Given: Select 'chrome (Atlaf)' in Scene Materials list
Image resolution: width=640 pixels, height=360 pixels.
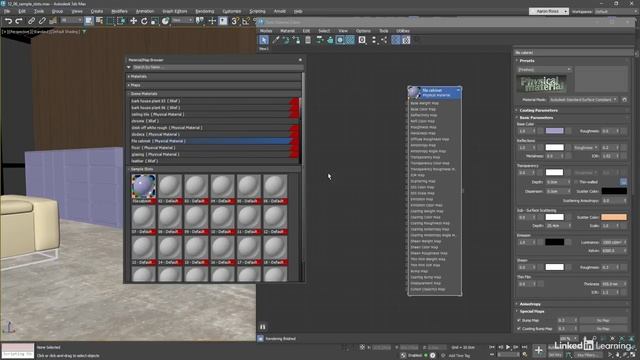Looking at the screenshot, I should [211, 121].
